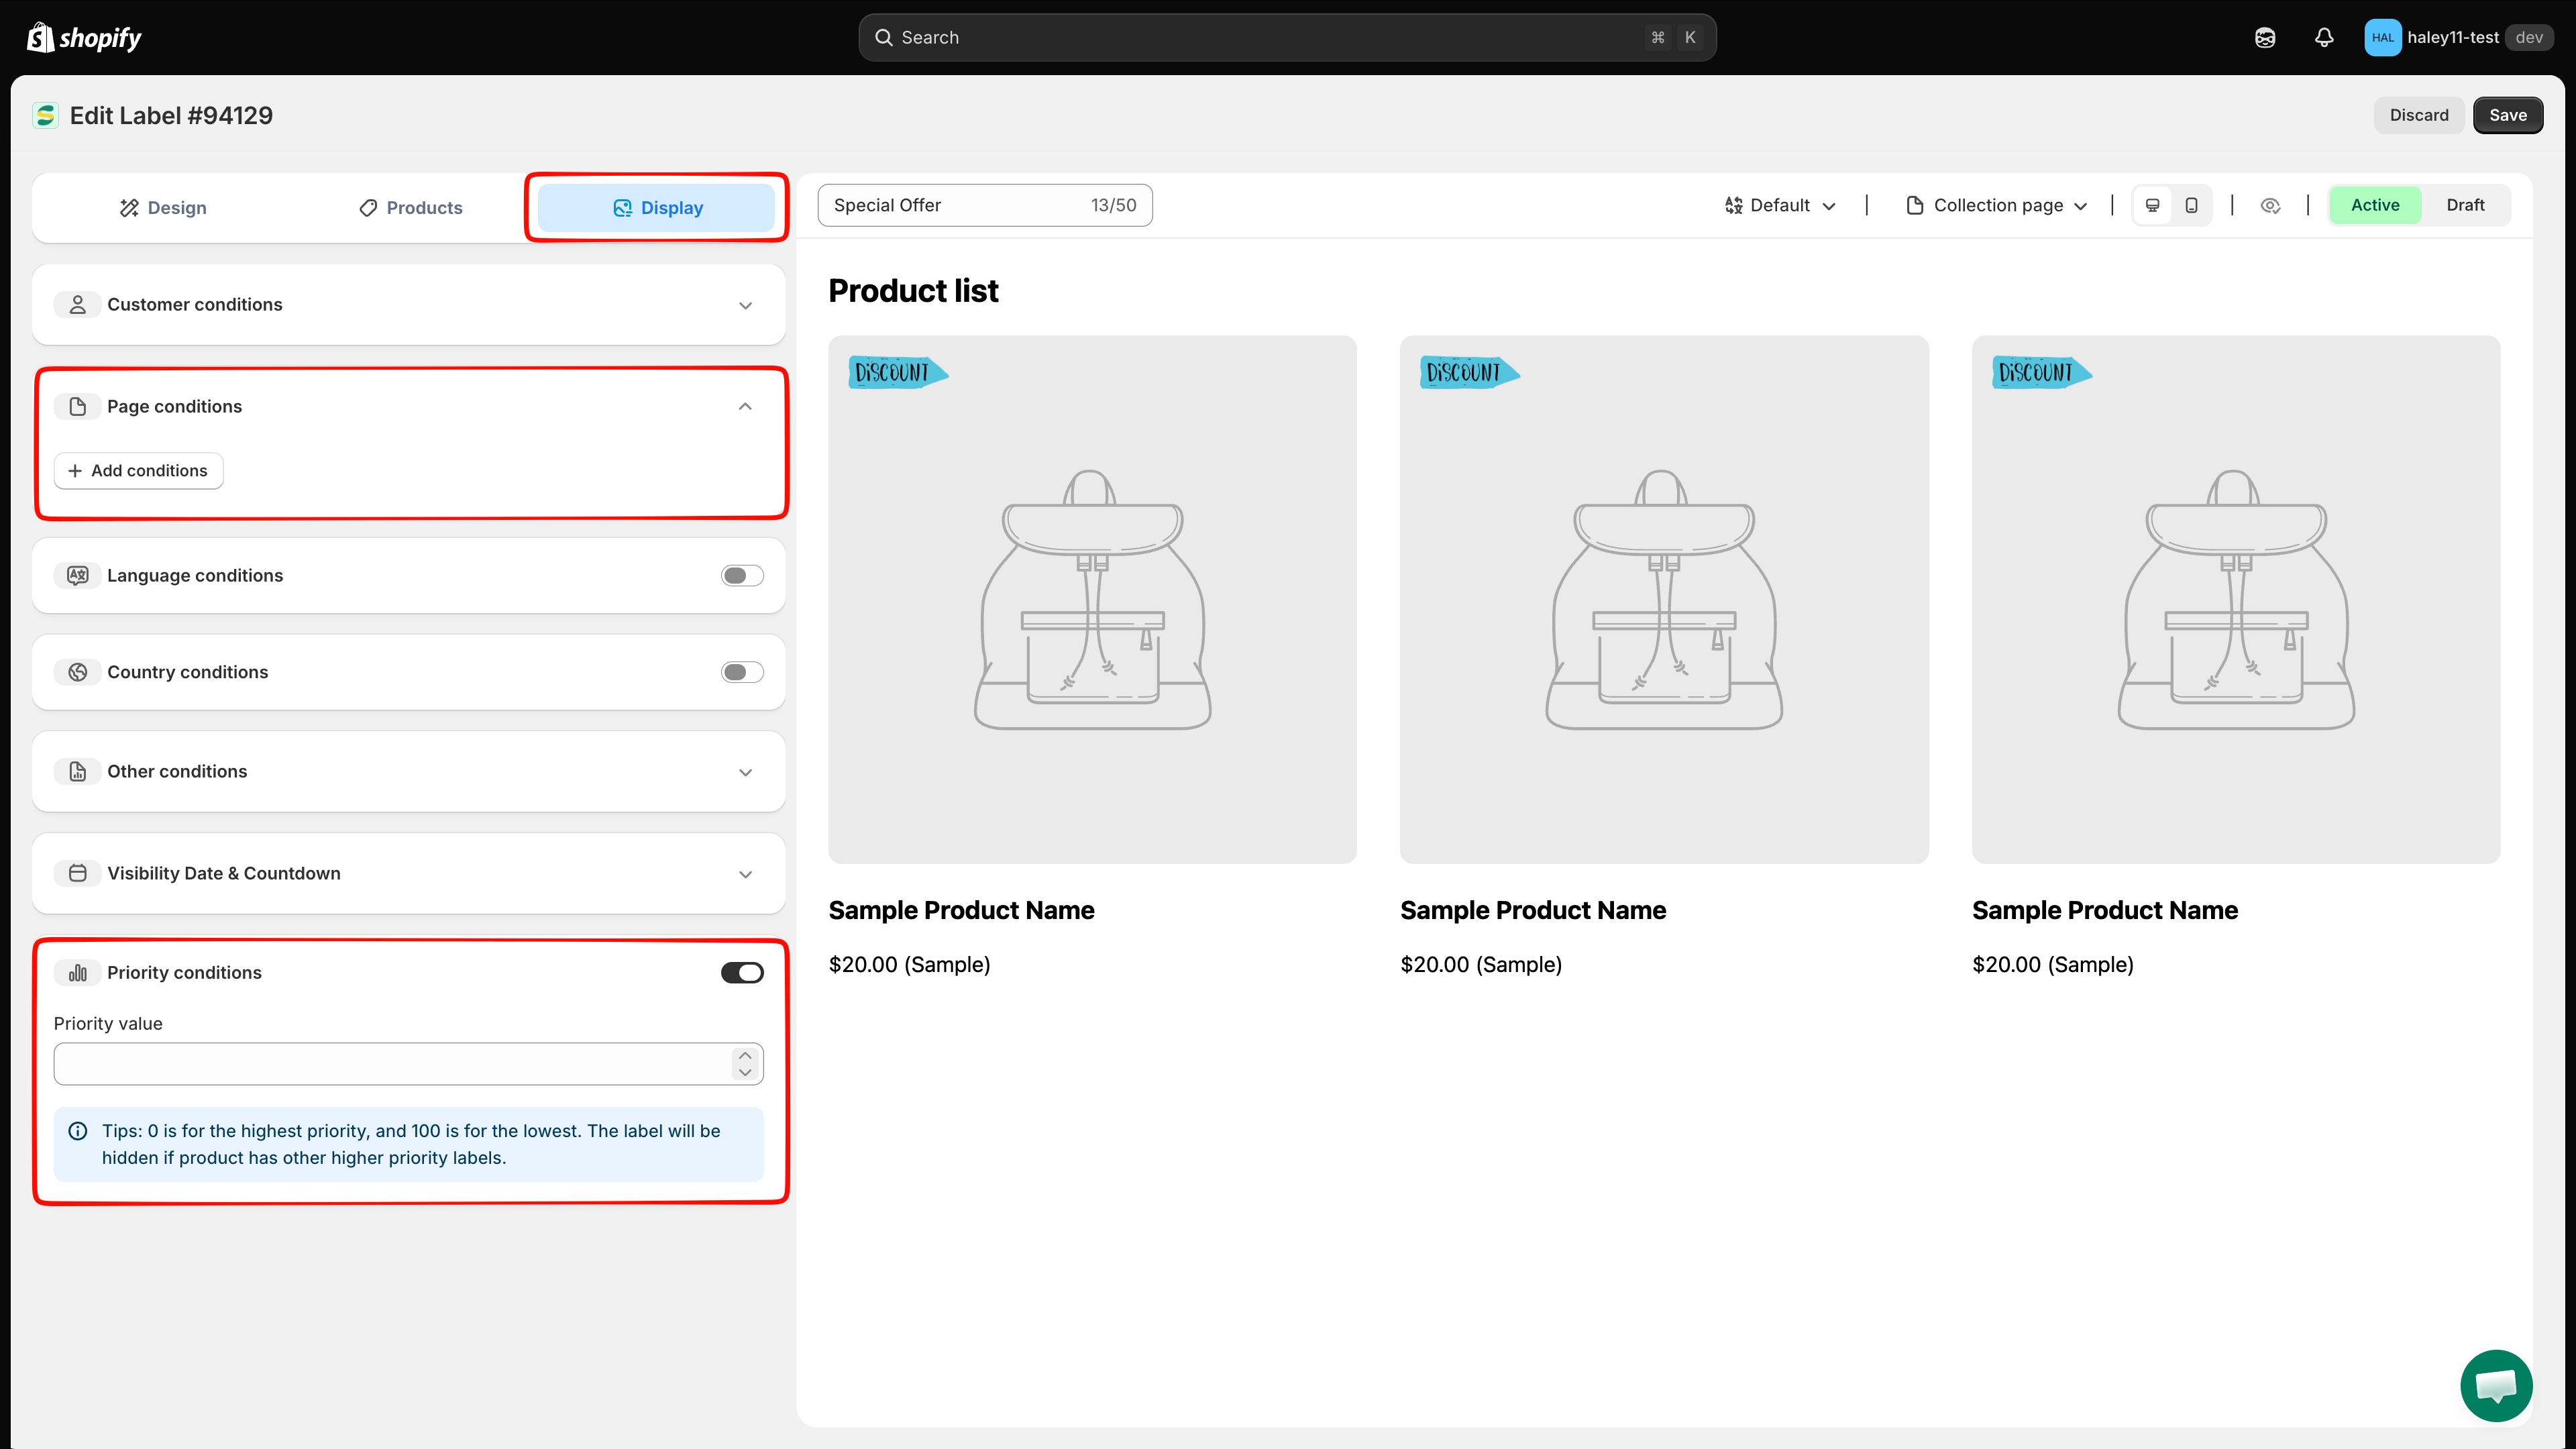
Task: Click the Special Offer label name field
Action: pos(984,205)
